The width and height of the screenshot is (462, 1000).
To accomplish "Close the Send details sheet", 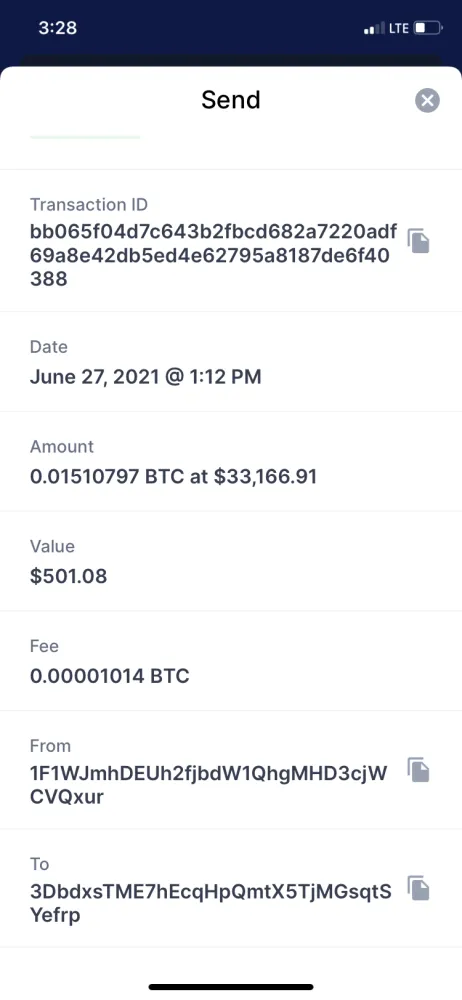I will pyautogui.click(x=427, y=100).
